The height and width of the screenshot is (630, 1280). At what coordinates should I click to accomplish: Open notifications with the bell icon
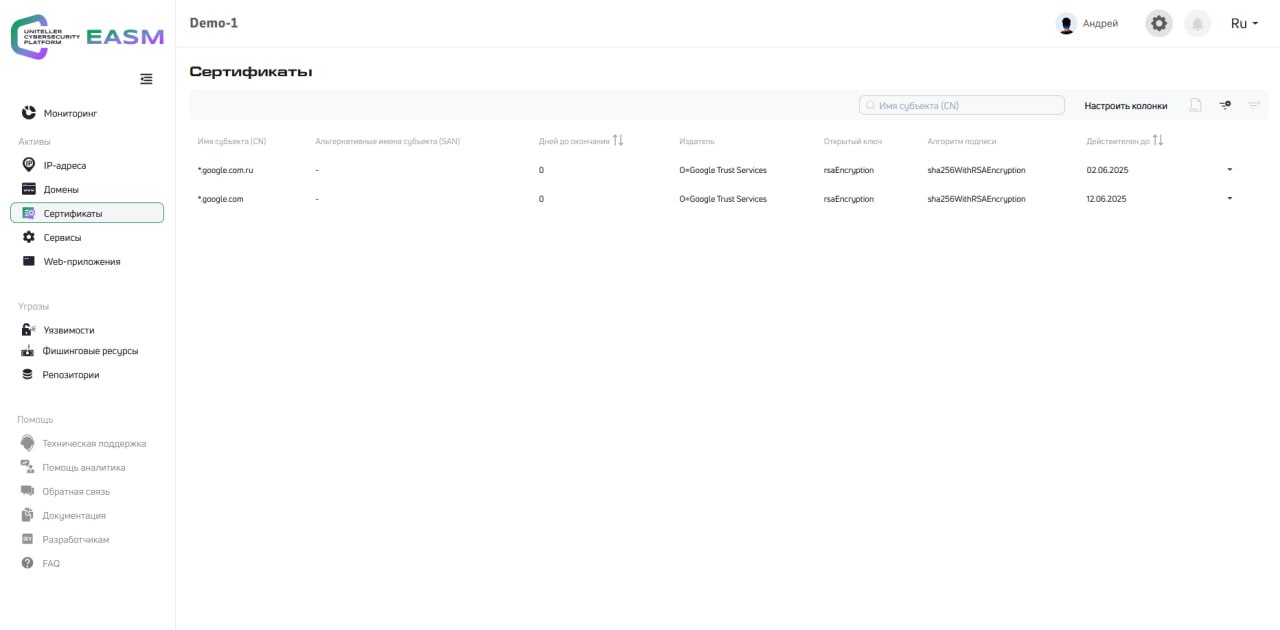pos(1197,23)
